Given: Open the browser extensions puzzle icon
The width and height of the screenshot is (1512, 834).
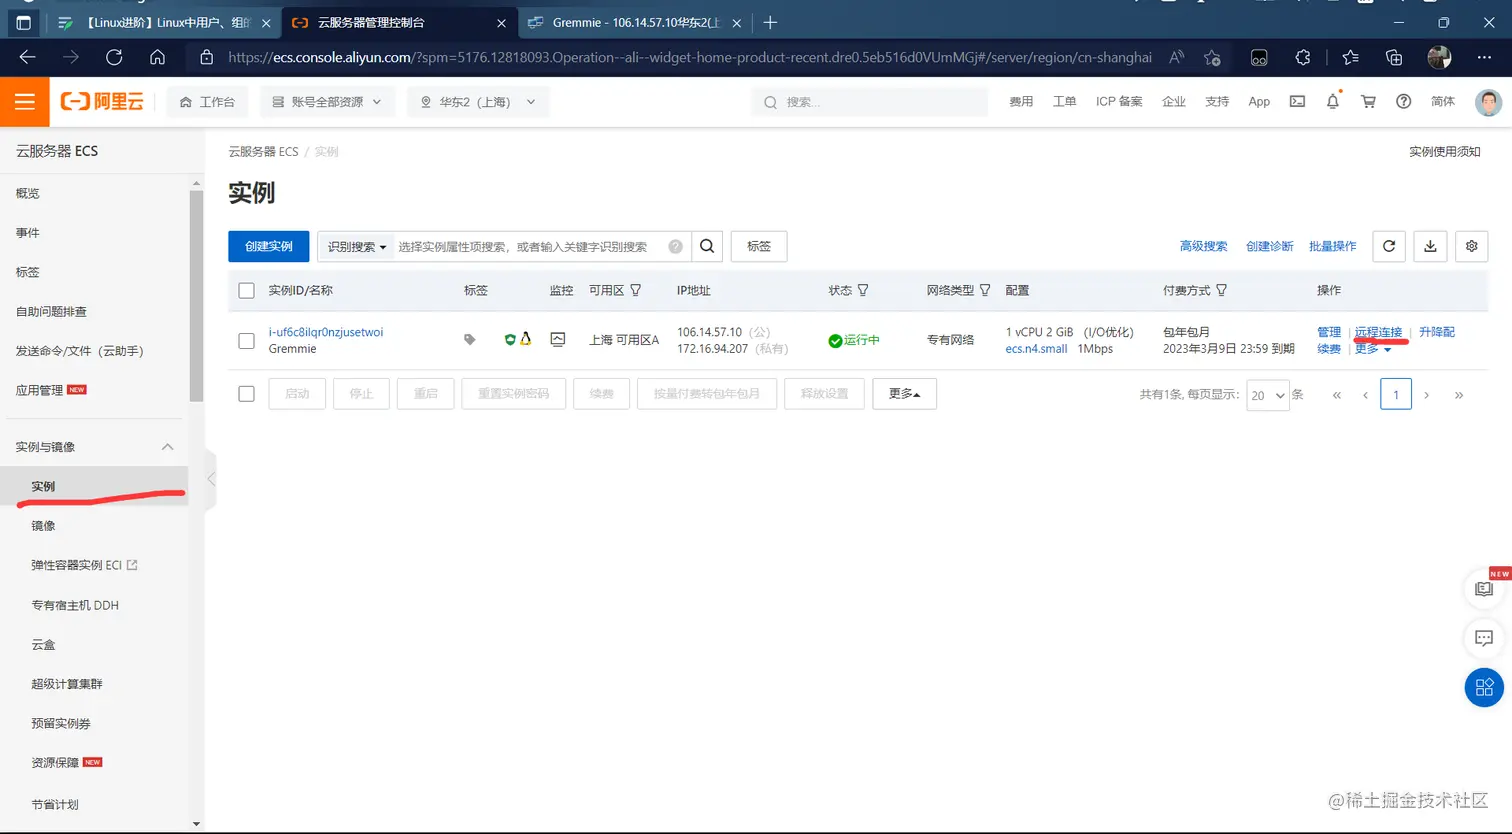Looking at the screenshot, I should tap(1303, 57).
